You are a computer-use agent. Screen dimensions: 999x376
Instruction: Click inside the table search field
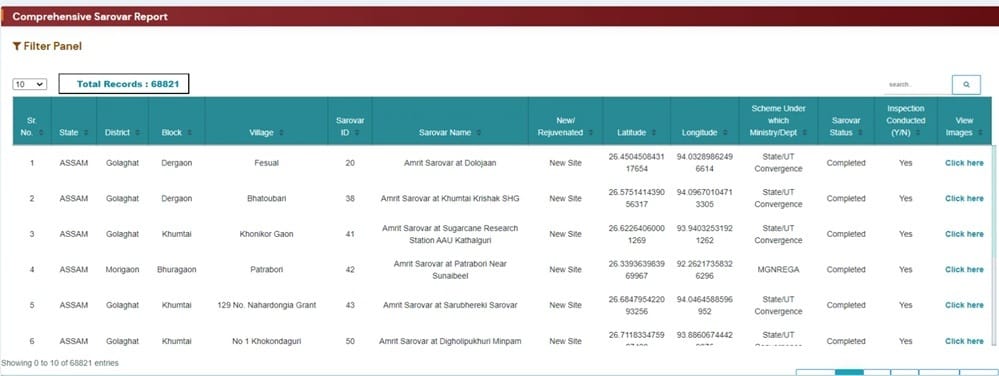[917, 84]
